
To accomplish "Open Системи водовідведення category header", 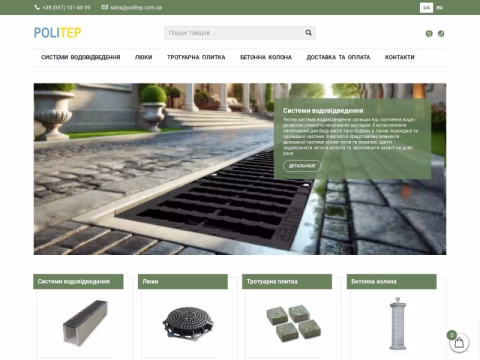I will click(78, 282).
